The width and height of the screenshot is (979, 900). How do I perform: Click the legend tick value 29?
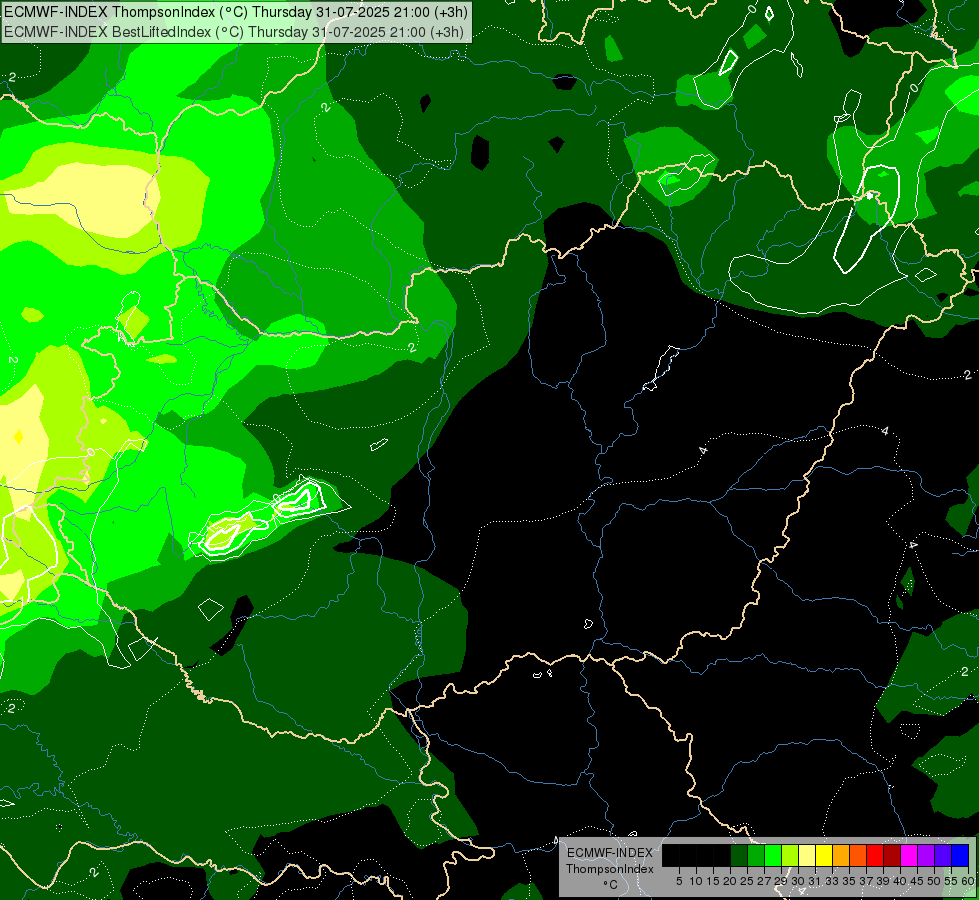point(780,881)
